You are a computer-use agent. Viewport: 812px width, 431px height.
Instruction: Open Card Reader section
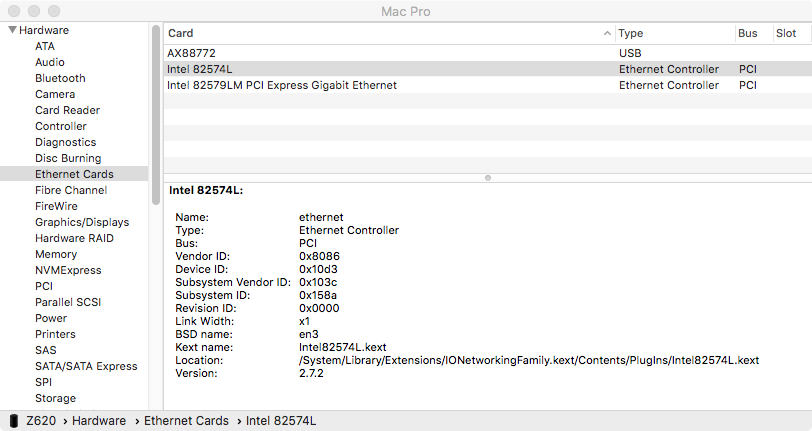(x=67, y=110)
